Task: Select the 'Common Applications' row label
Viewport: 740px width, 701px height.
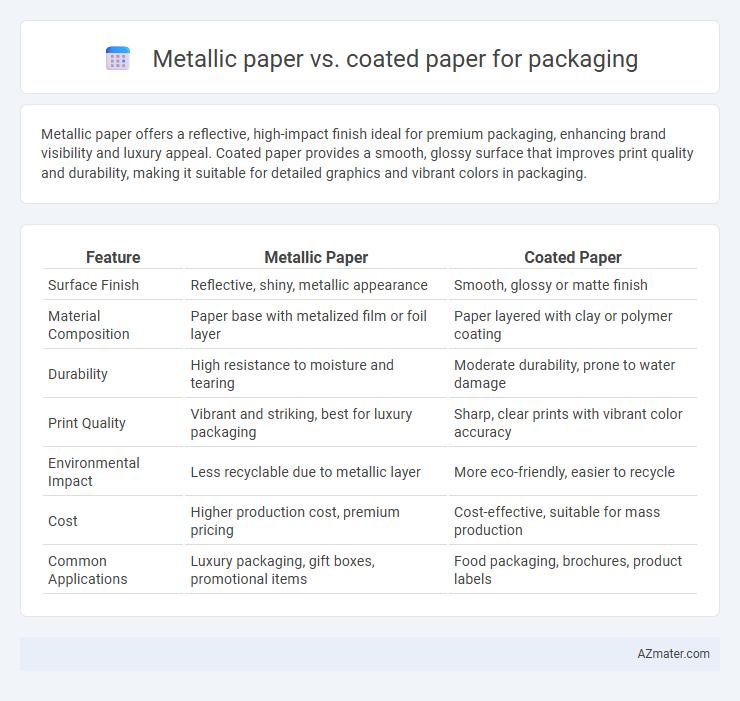Action: pyautogui.click(x=88, y=570)
